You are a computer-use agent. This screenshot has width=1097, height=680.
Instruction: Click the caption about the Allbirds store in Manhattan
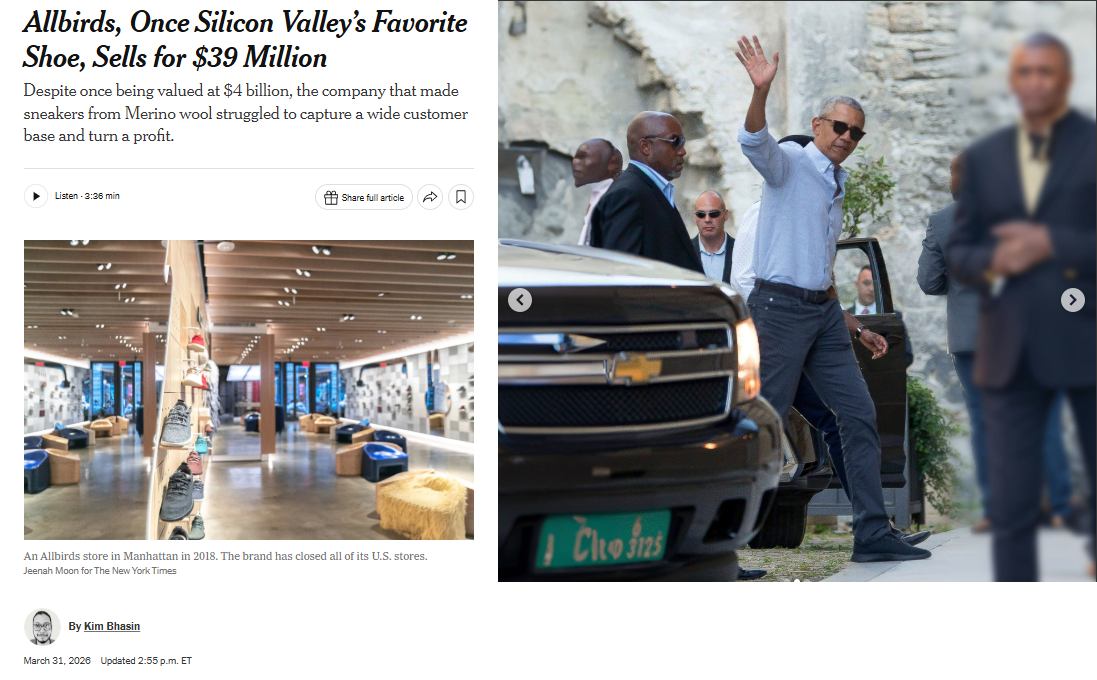pos(225,556)
